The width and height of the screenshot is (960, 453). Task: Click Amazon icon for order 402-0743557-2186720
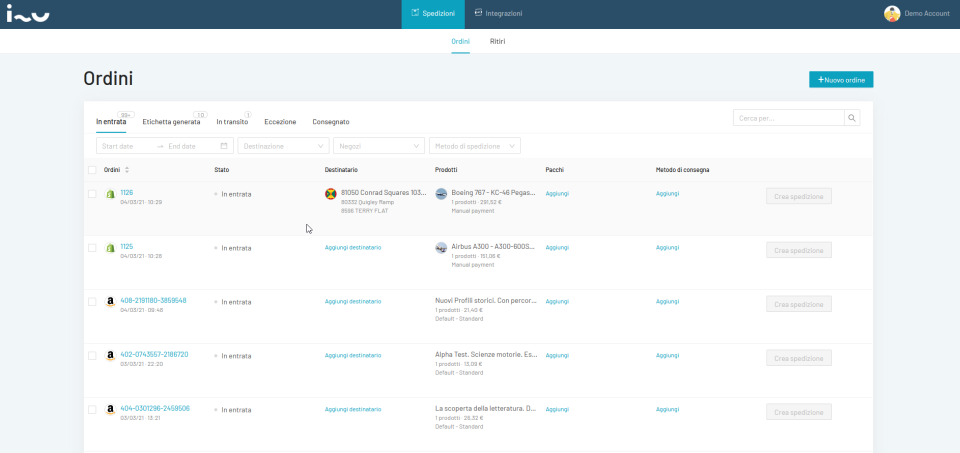pyautogui.click(x=110, y=356)
